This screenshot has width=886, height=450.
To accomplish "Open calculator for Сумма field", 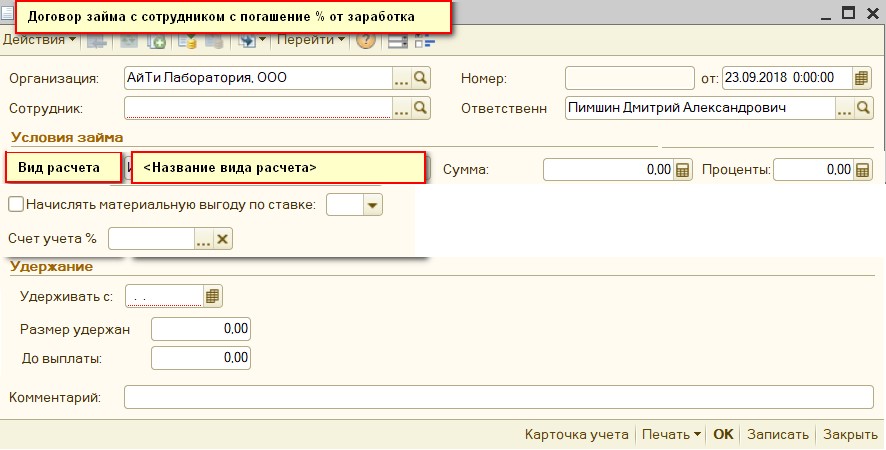I will click(x=684, y=170).
